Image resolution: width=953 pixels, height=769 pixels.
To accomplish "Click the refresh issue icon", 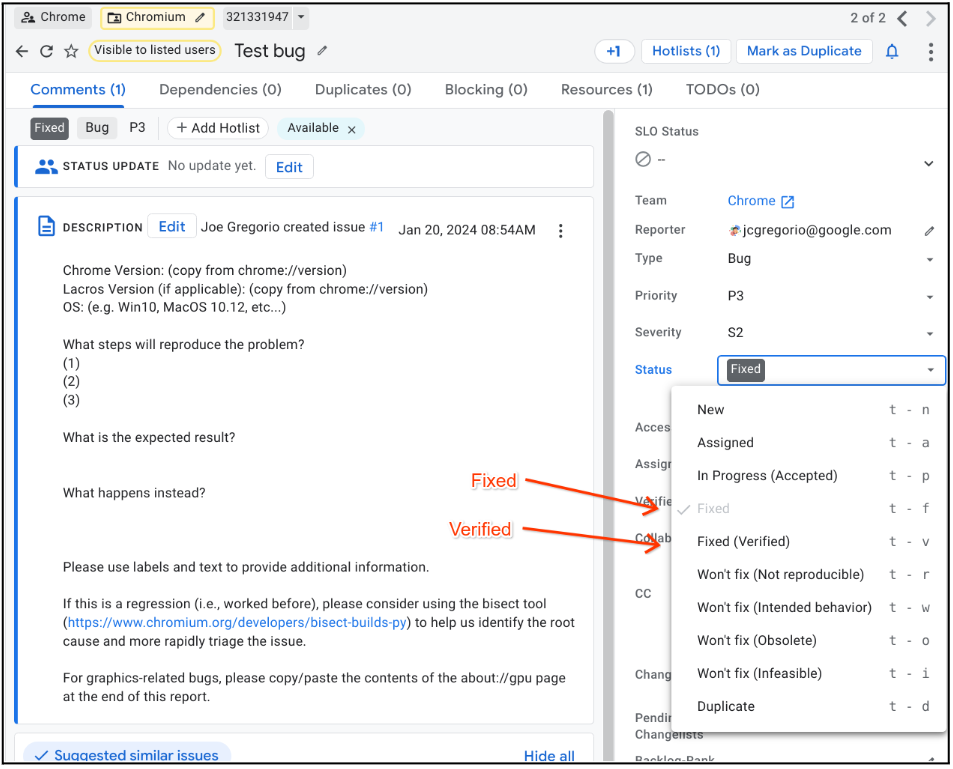I will 46,51.
